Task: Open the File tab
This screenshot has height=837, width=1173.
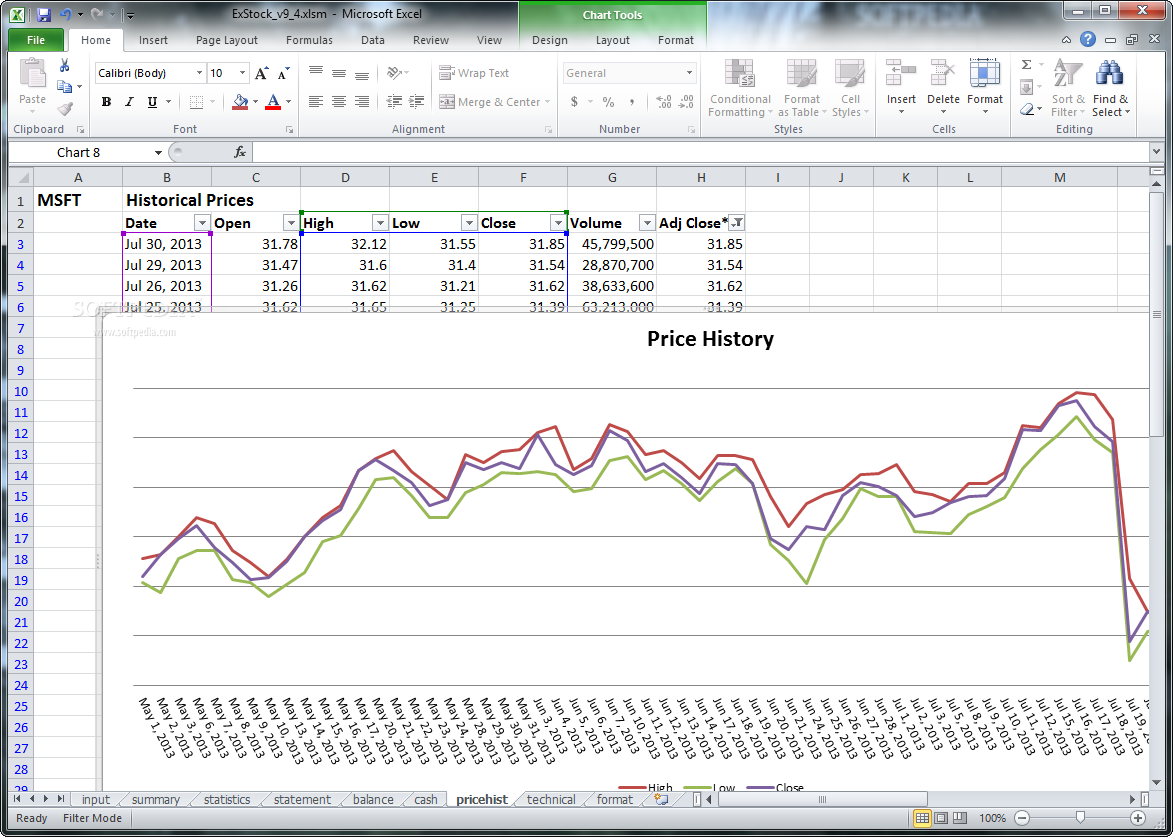Action: click(x=35, y=40)
